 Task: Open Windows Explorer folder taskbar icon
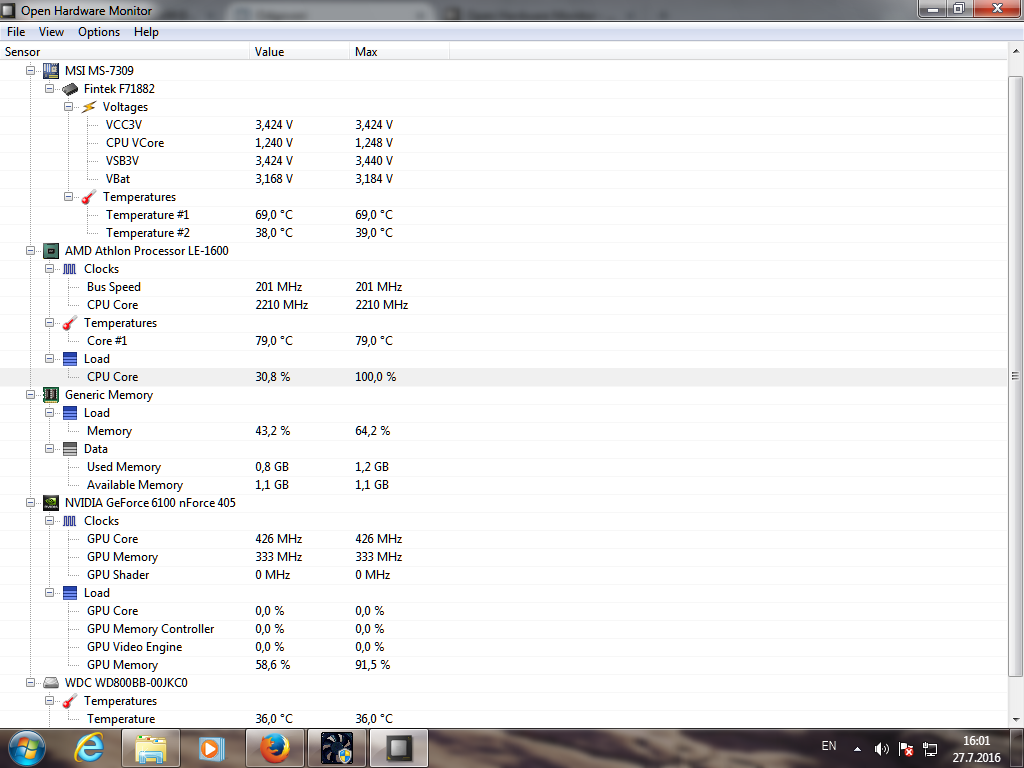tap(150, 748)
